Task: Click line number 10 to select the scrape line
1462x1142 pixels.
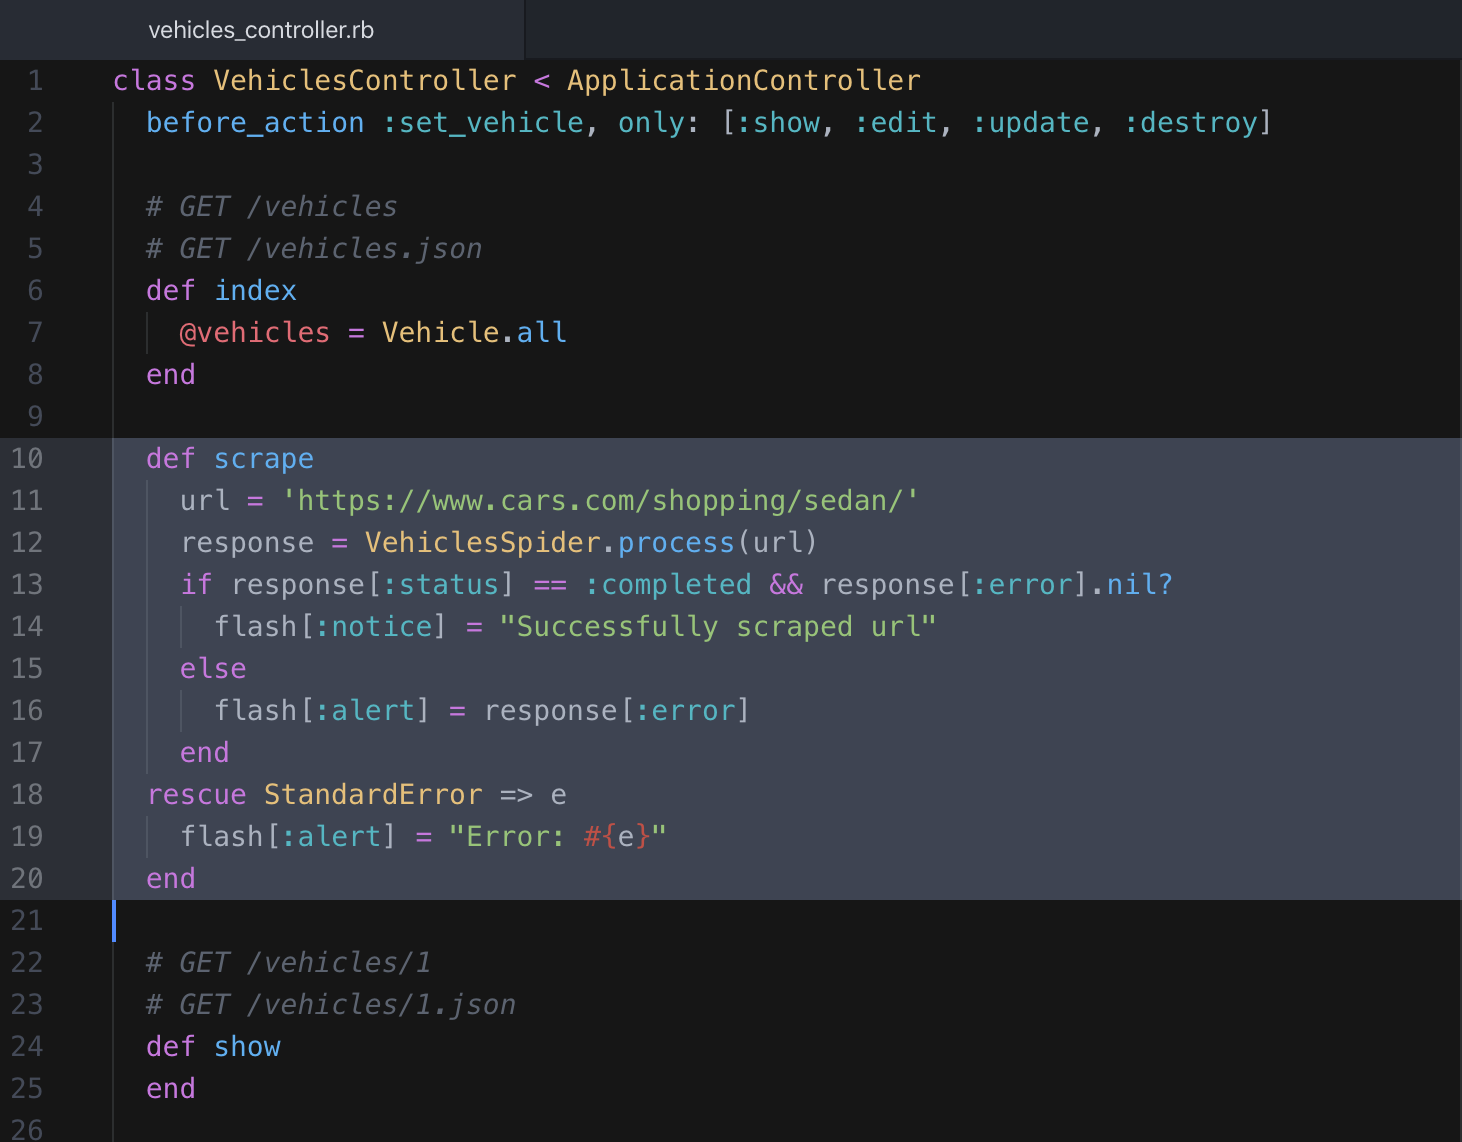Action: tap(27, 458)
